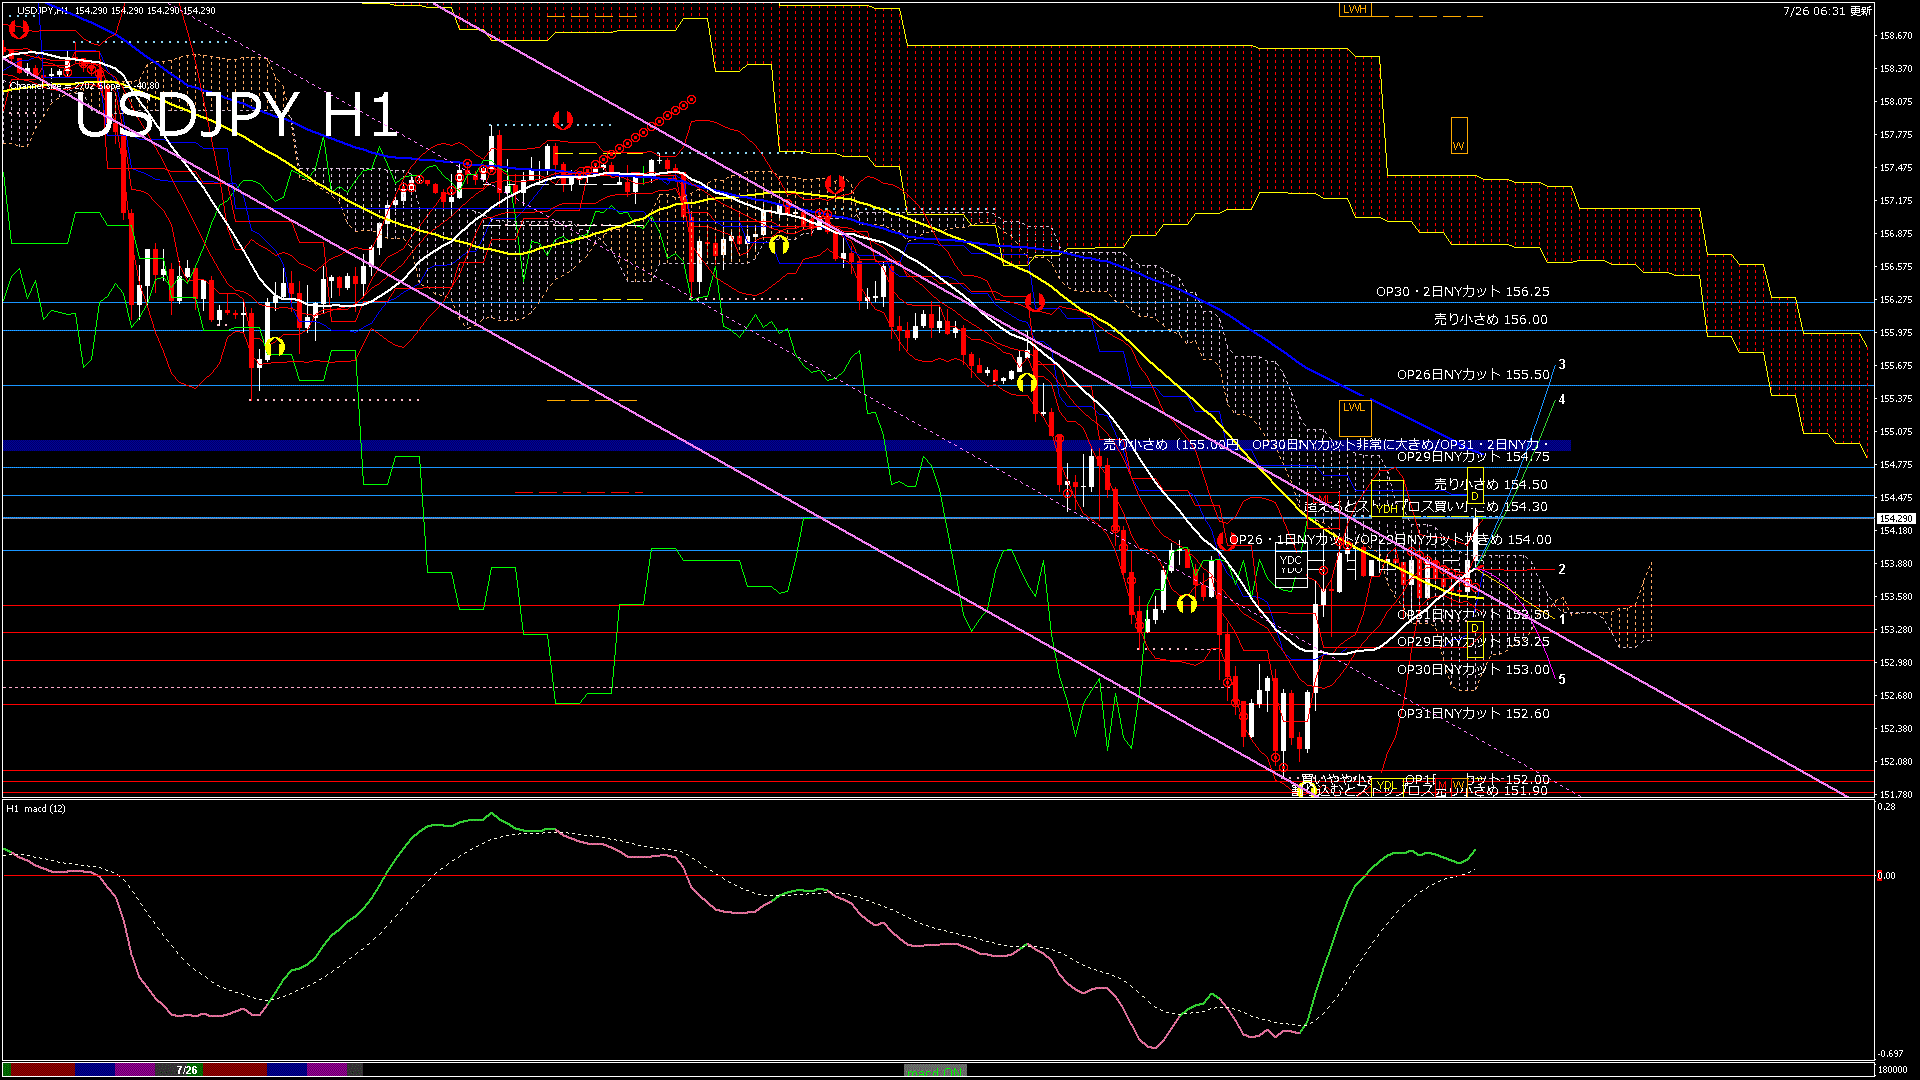Click the Channel size info text
1920x1080 pixels.
point(85,86)
